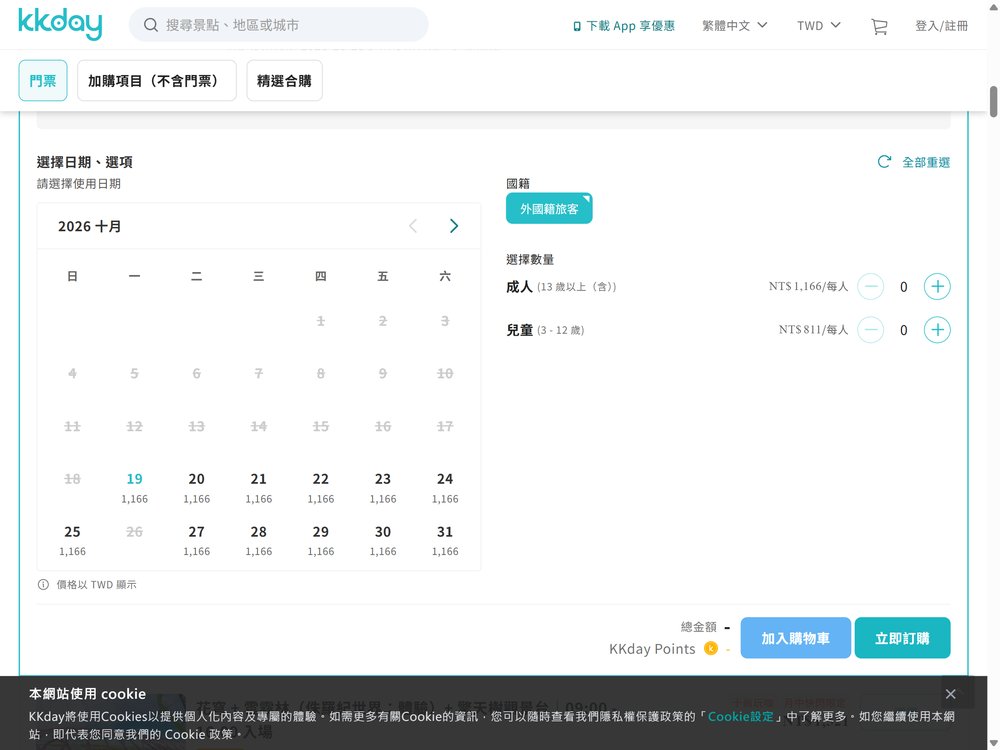The width and height of the screenshot is (1000, 750).
Task: Select October 20 in calendar
Action: point(196,487)
